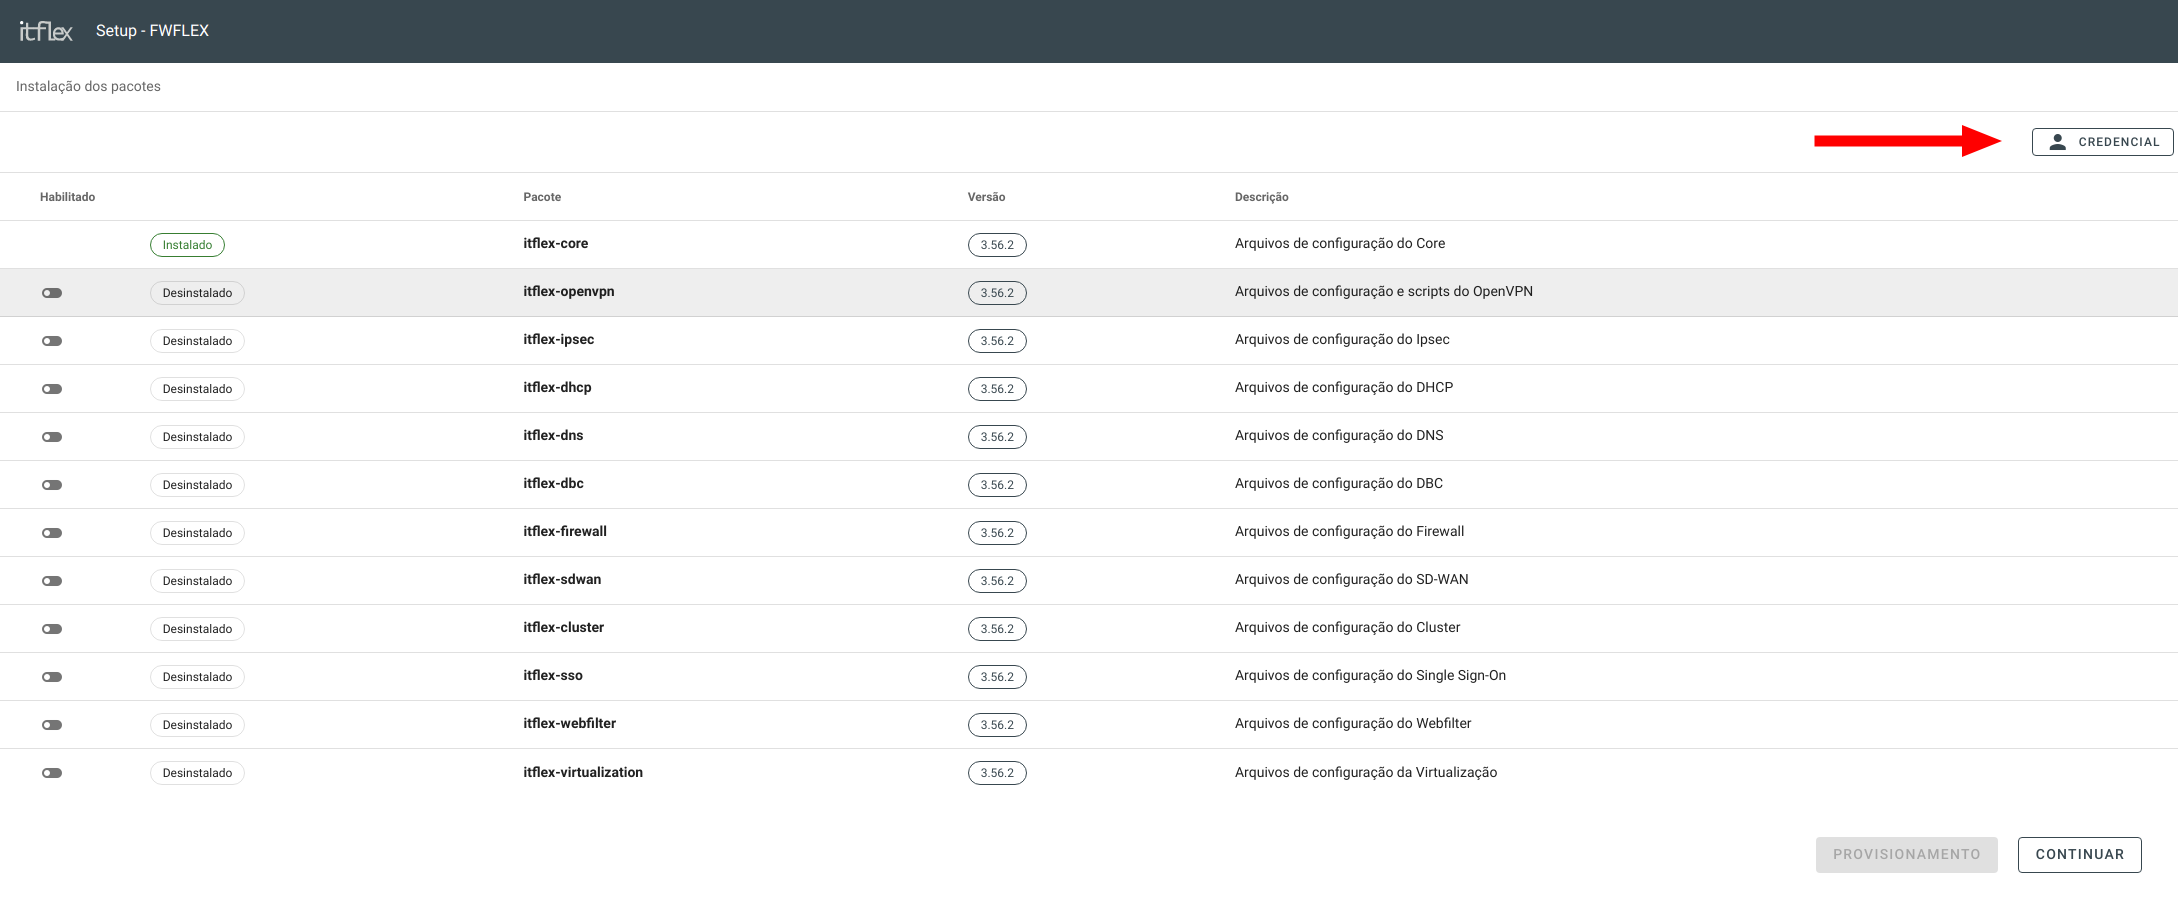2178x899 pixels.
Task: Click the itflex logo
Action: click(46, 31)
